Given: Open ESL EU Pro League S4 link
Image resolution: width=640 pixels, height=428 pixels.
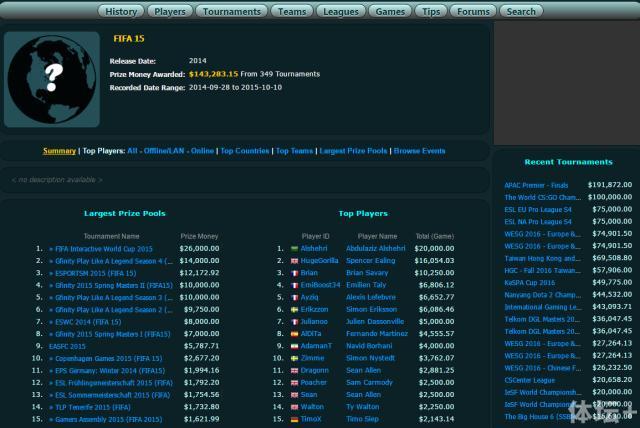Looking at the screenshot, I should click(x=538, y=210).
